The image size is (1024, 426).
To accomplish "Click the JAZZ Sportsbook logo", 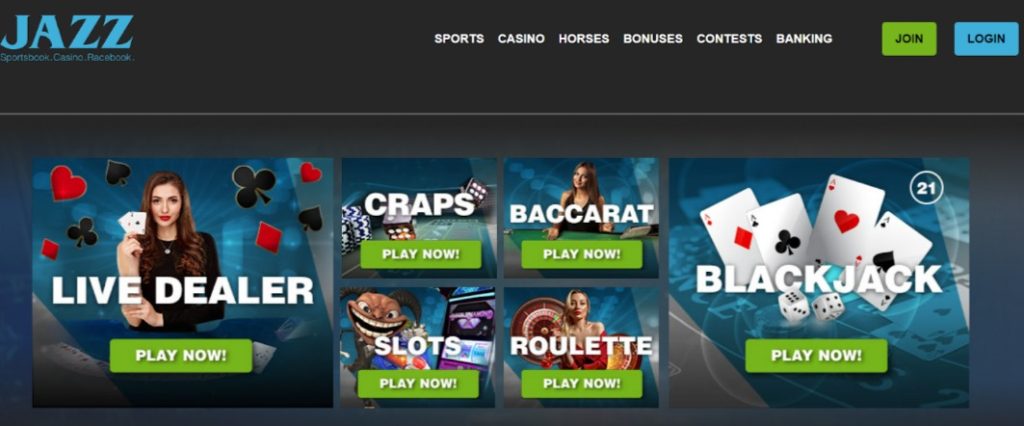I will [x=67, y=39].
